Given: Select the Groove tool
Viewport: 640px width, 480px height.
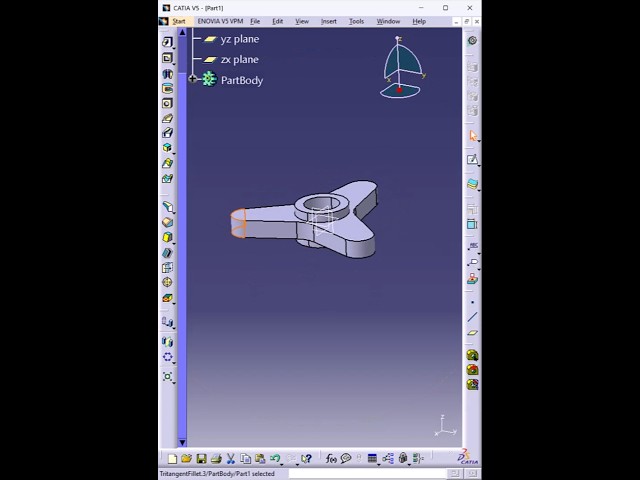Looking at the screenshot, I should 167,89.
